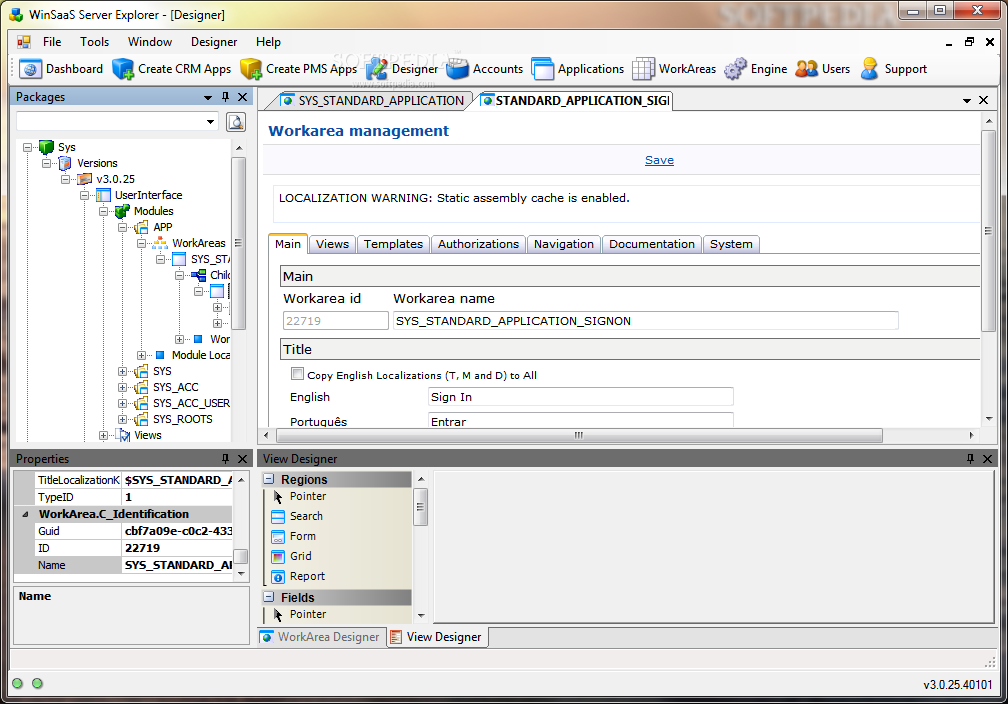This screenshot has width=1008, height=704.
Task: Open the Designer toolbar icon
Action: pyautogui.click(x=377, y=69)
